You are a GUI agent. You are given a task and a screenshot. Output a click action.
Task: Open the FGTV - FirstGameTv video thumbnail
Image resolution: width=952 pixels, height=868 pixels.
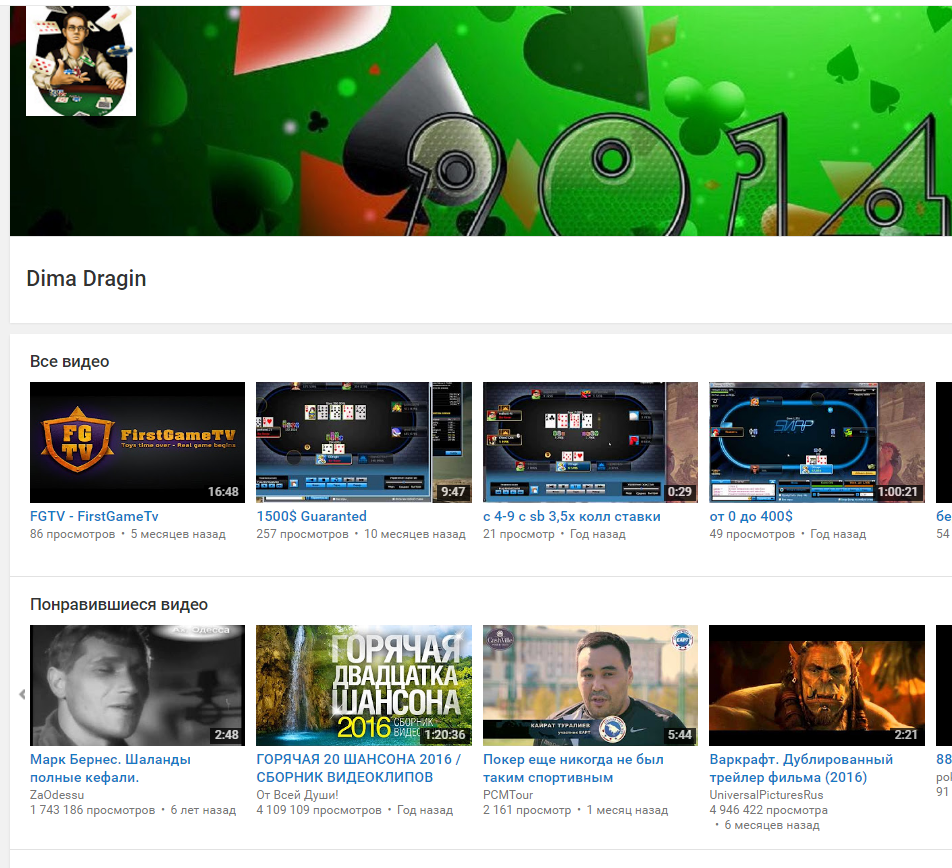(x=137, y=442)
